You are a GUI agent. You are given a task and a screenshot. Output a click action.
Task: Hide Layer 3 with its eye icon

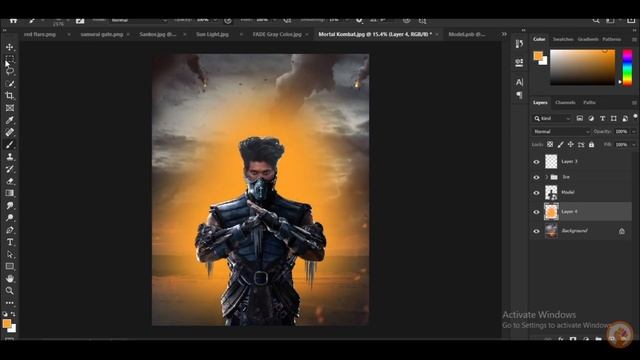[536, 162]
